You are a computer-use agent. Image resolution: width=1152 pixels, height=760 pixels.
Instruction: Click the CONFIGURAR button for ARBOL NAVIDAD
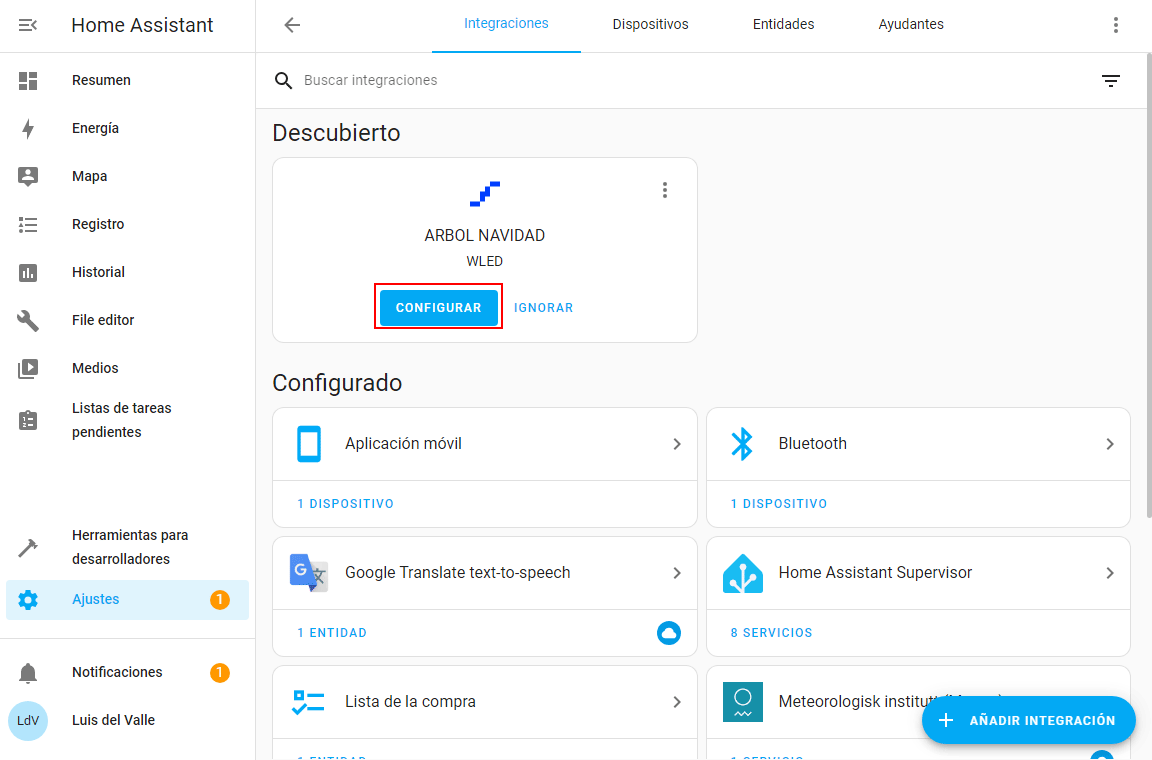[x=439, y=307]
